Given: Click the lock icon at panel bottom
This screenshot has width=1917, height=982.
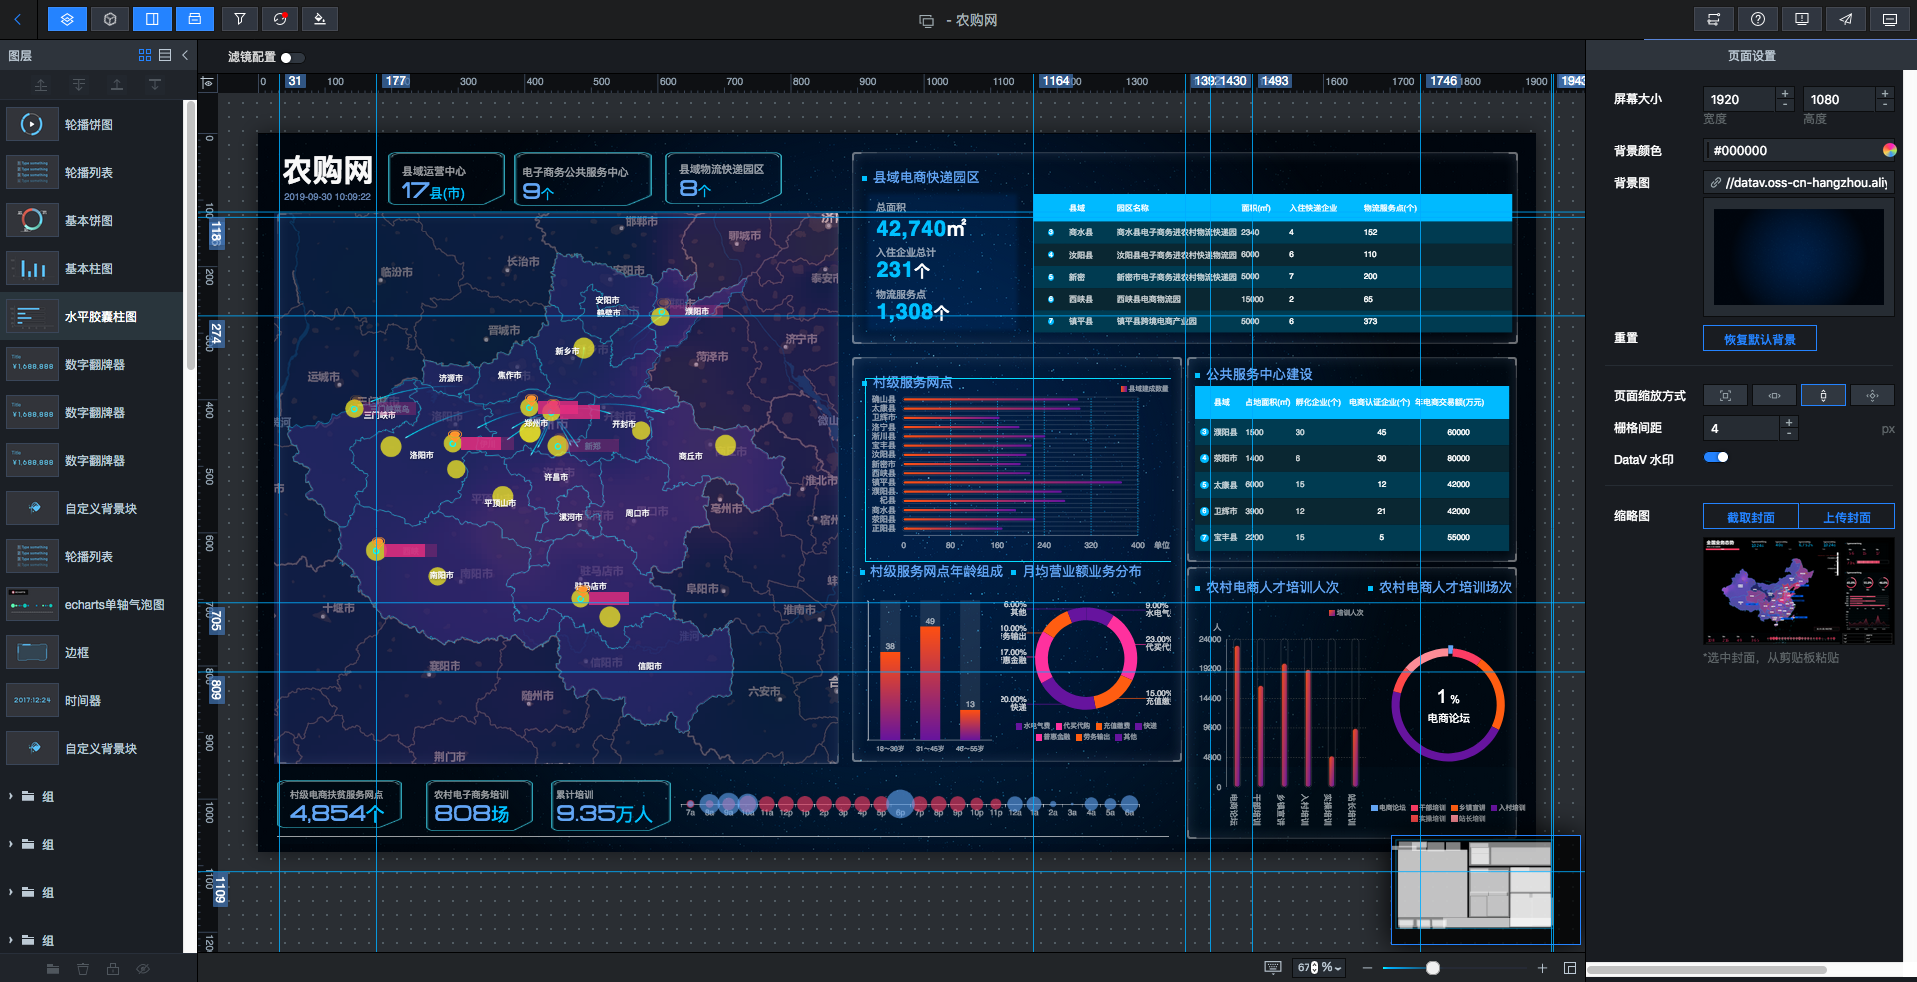Looking at the screenshot, I should [x=113, y=969].
